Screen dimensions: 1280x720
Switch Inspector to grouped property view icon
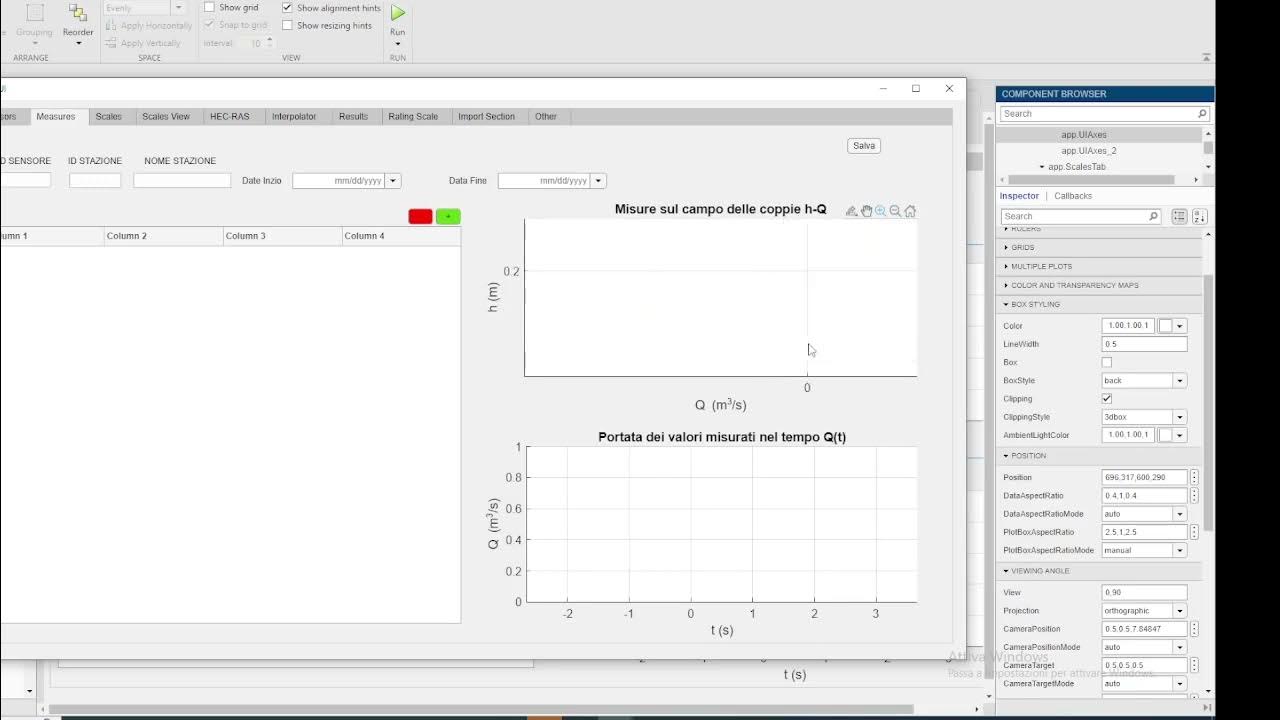(1179, 216)
